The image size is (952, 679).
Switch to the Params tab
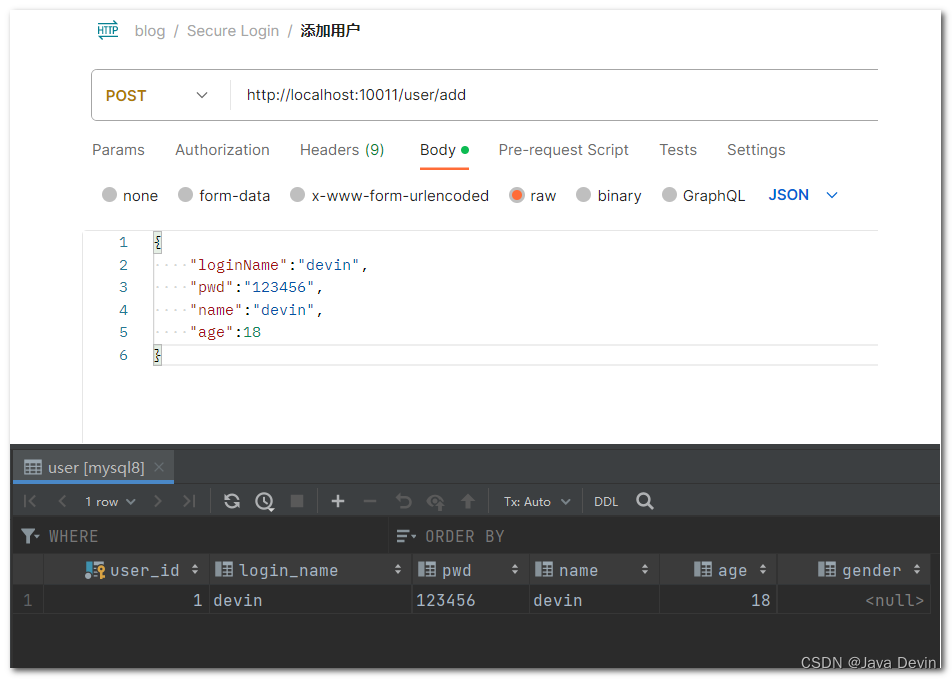118,149
